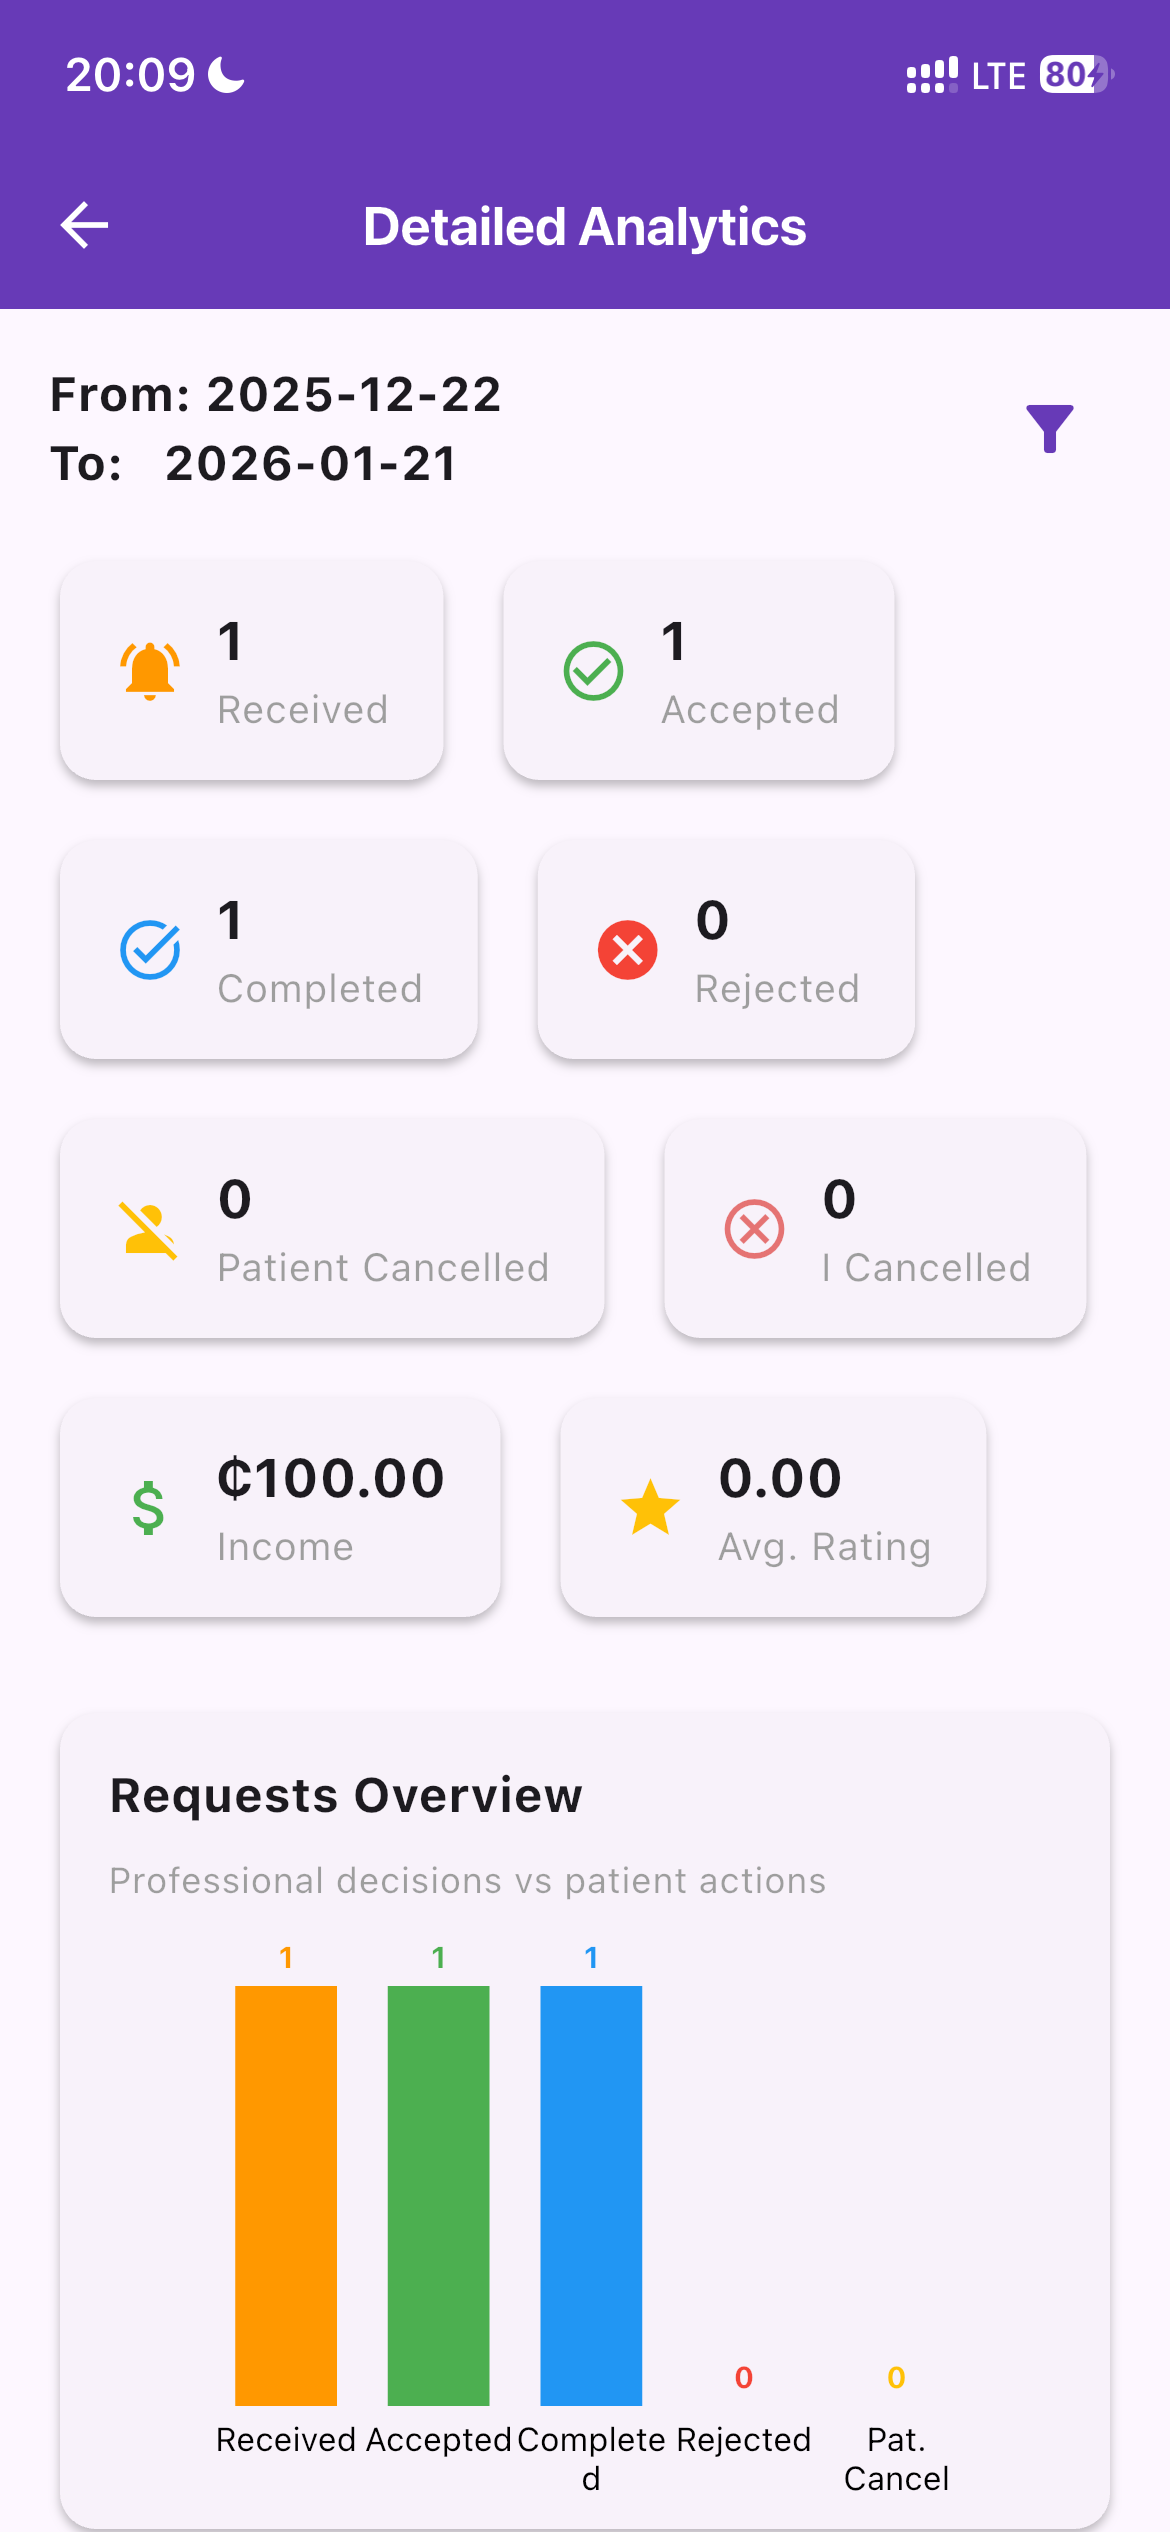Open the date filter funnel icon
Screen dimensions: 1170x2532
click(x=1050, y=429)
